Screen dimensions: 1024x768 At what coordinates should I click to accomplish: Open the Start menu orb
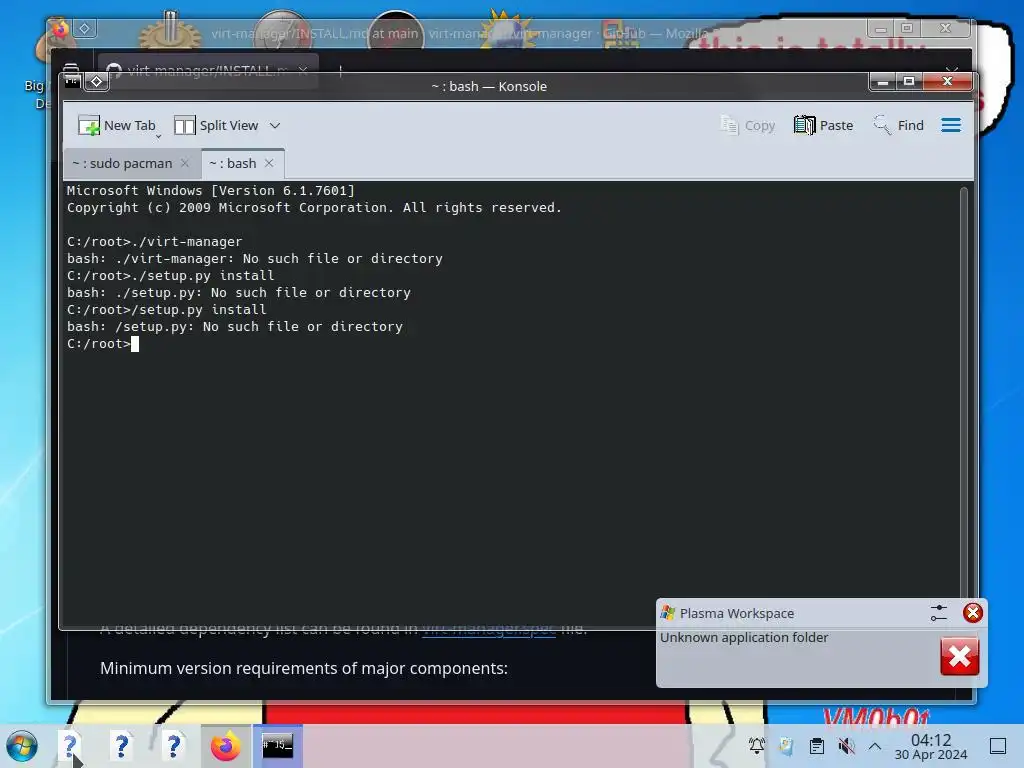(x=22, y=746)
